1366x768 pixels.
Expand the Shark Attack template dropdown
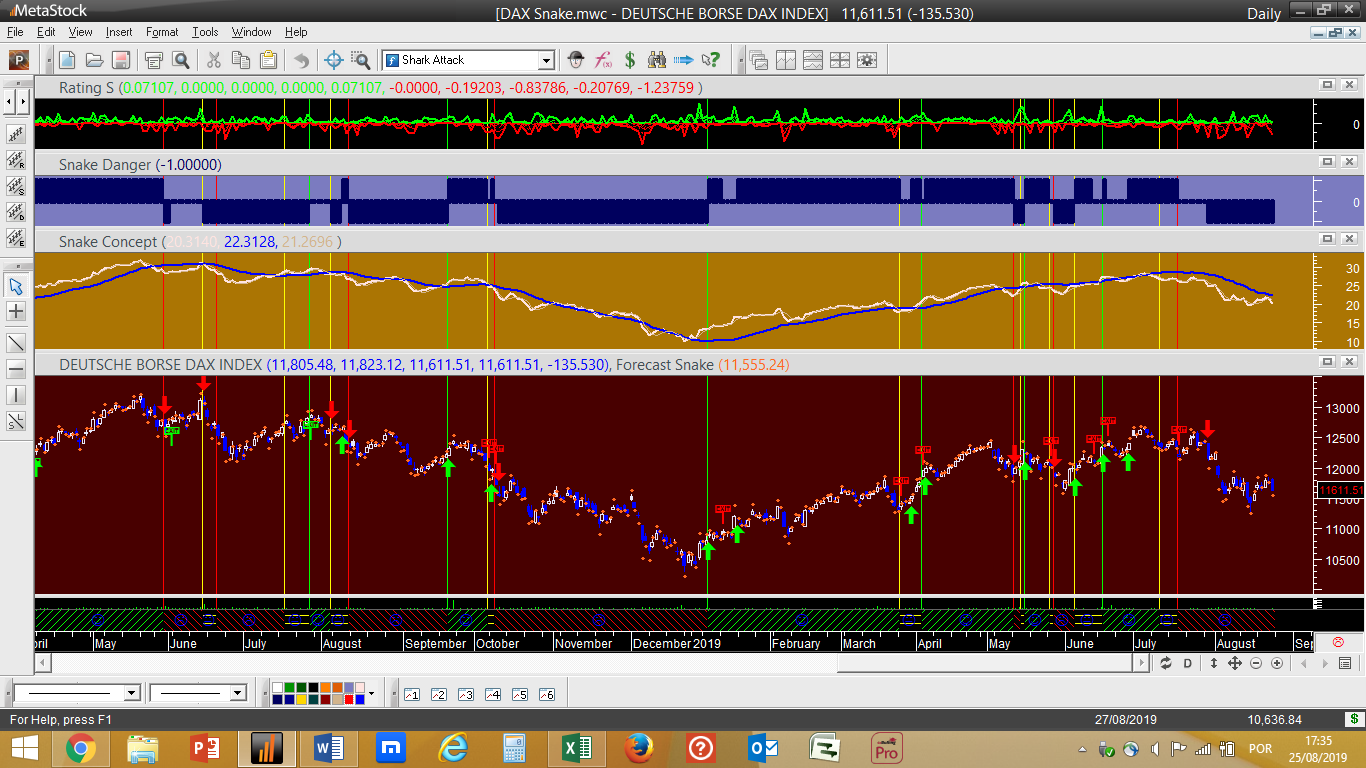click(546, 60)
